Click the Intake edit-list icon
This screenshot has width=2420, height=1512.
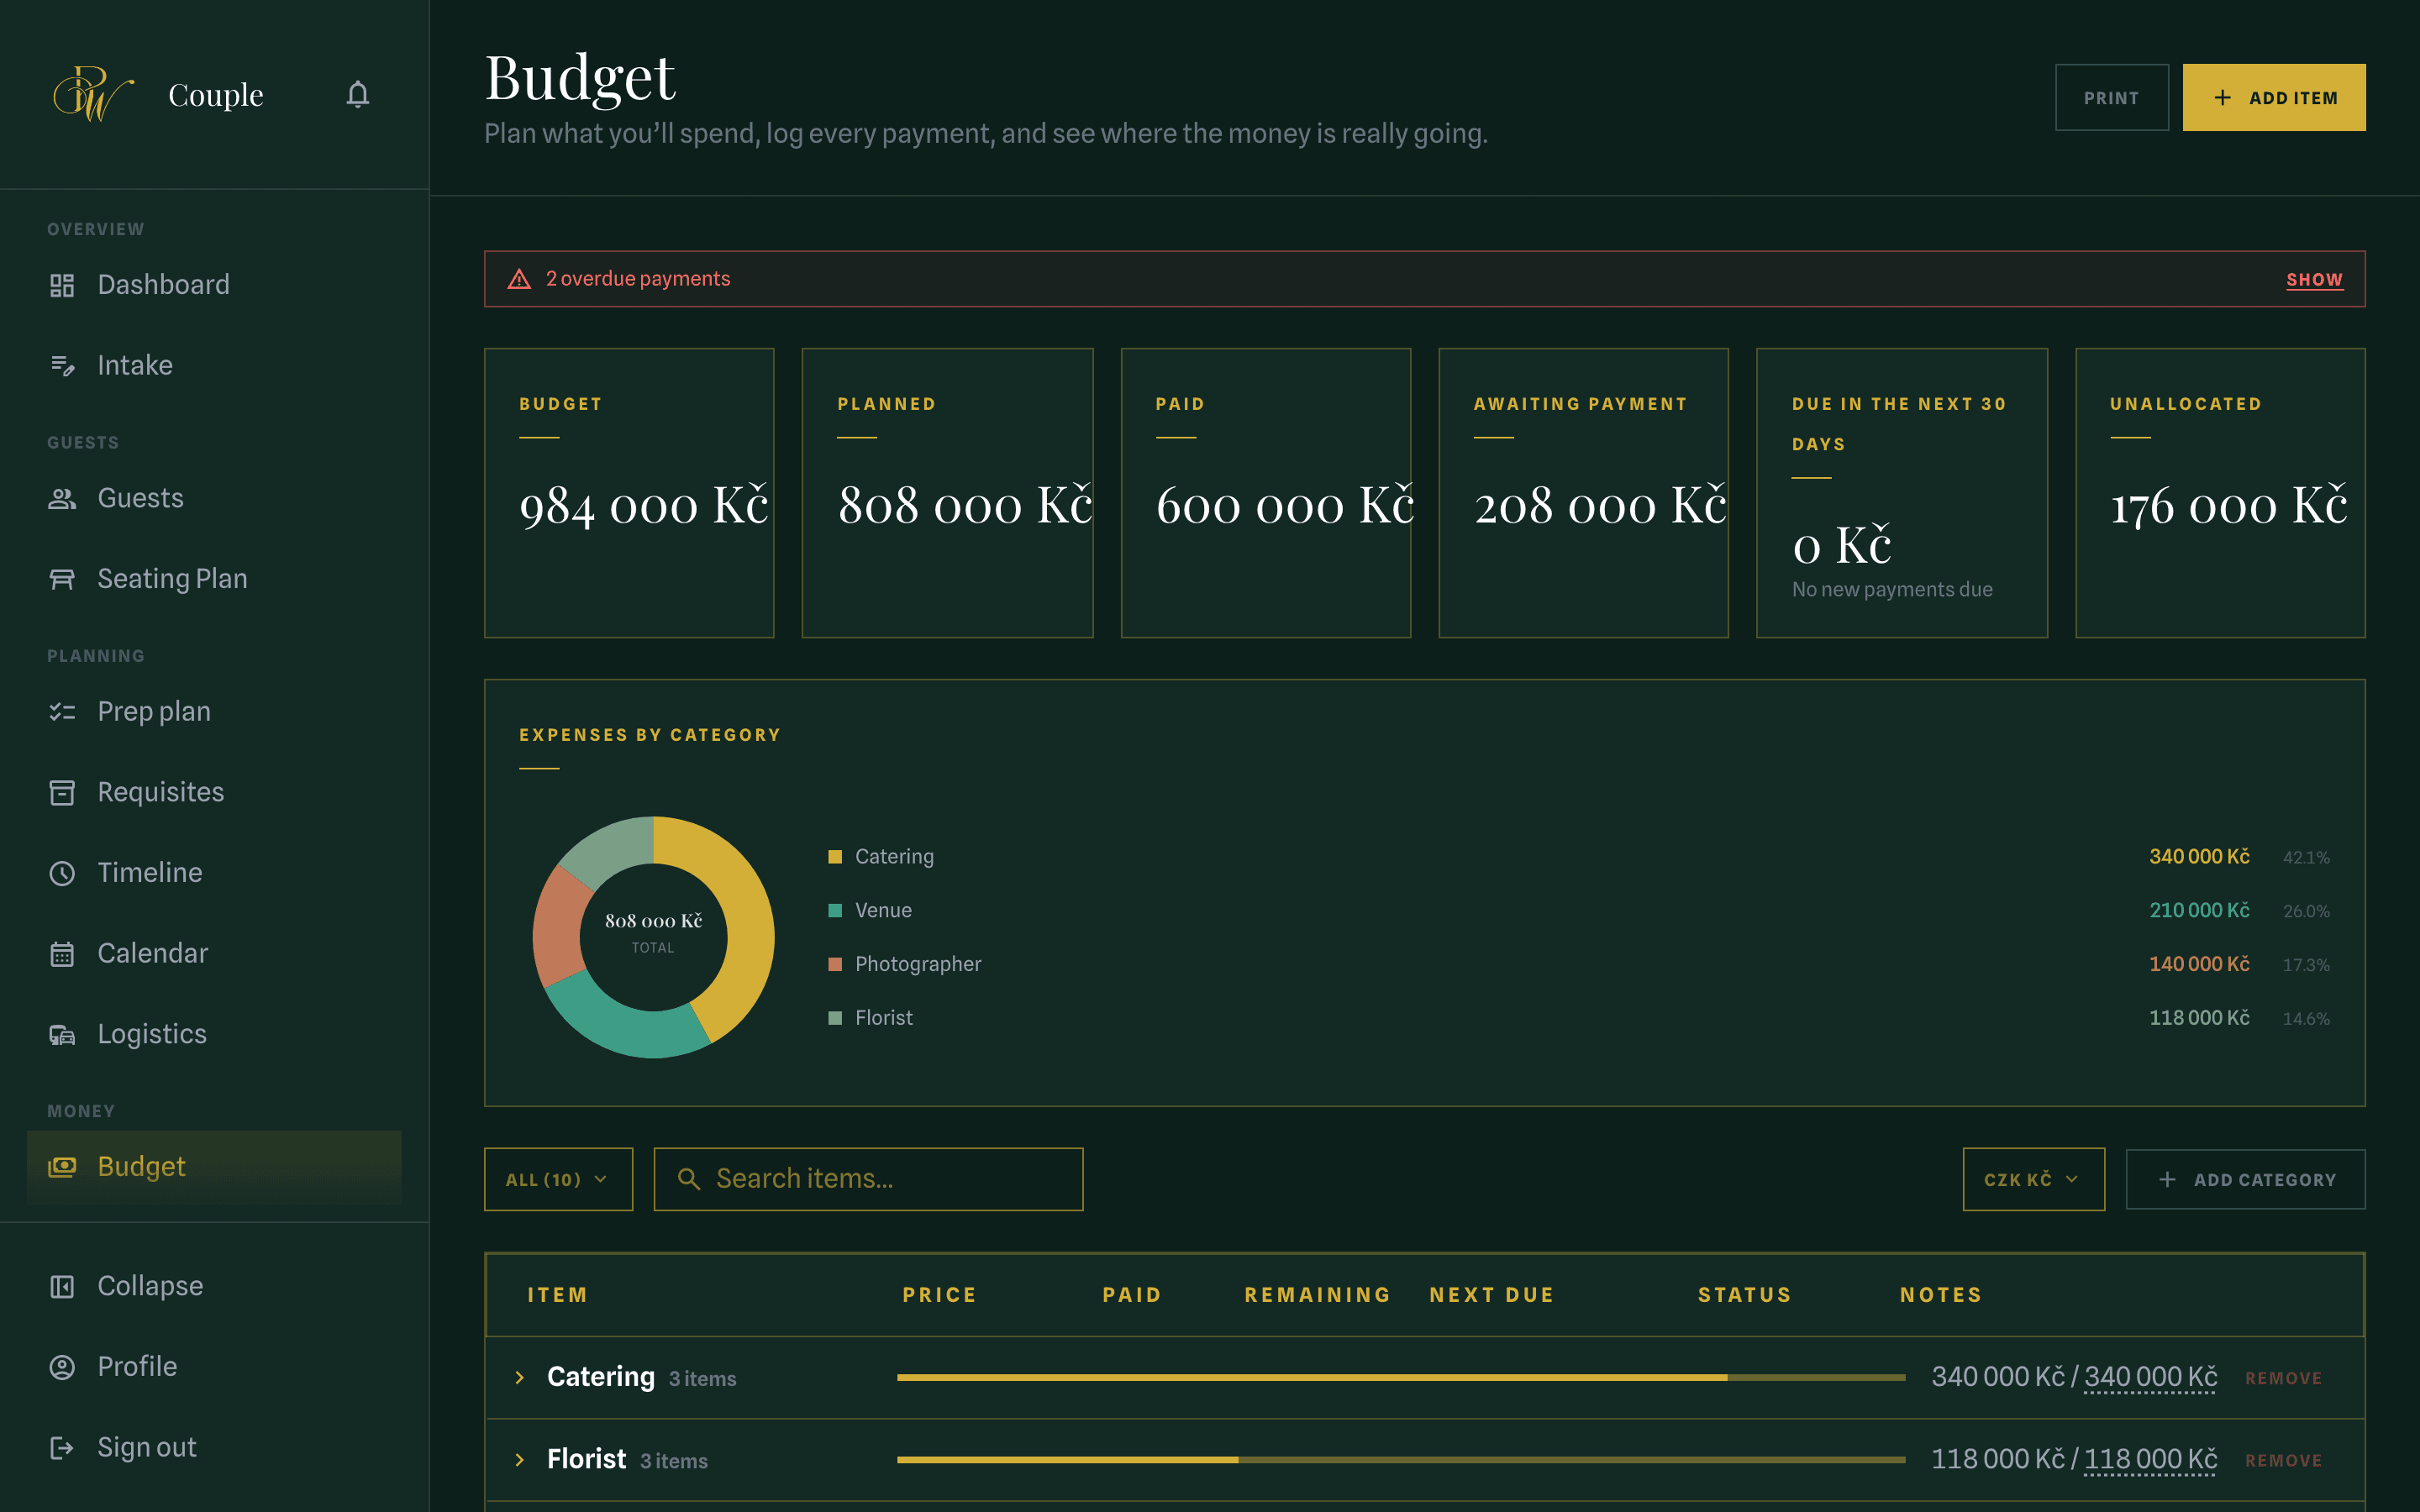[62, 365]
